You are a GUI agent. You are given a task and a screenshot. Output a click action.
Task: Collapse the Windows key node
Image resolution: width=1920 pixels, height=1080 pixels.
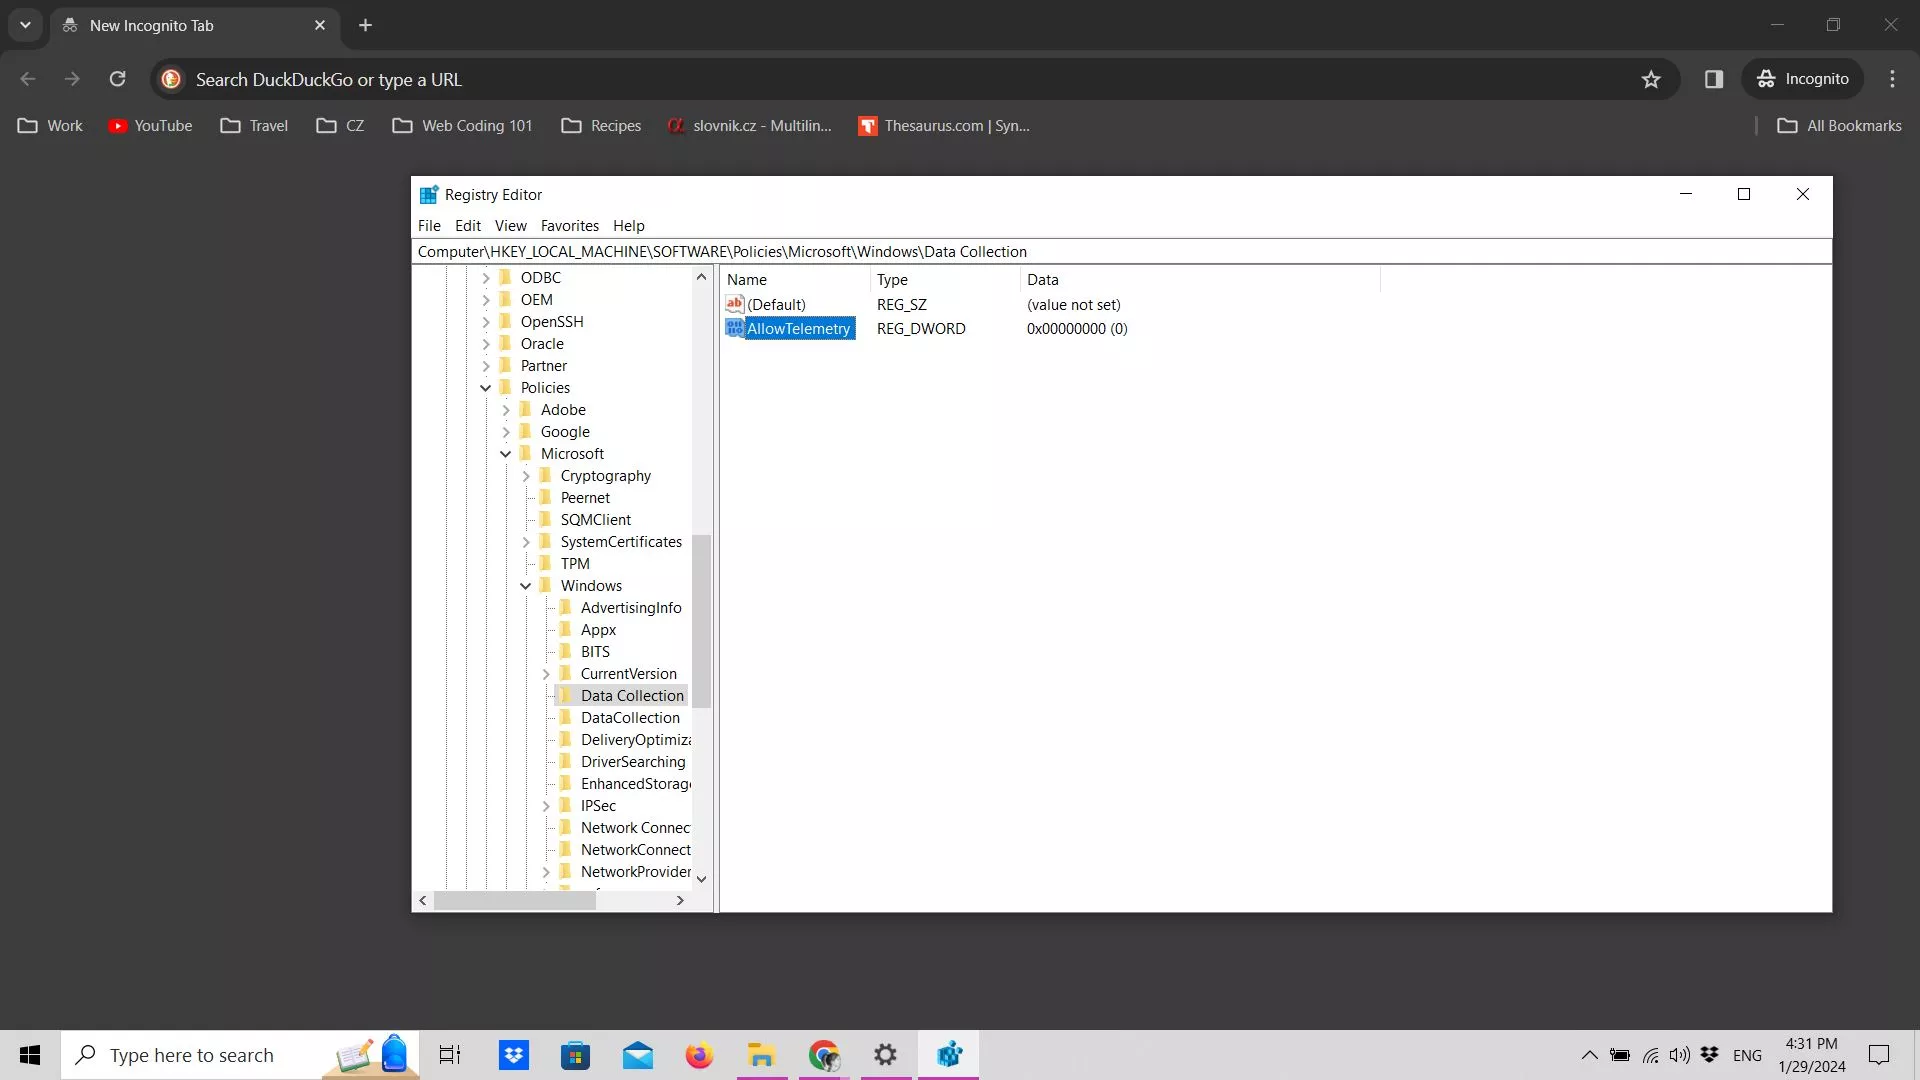click(x=526, y=586)
